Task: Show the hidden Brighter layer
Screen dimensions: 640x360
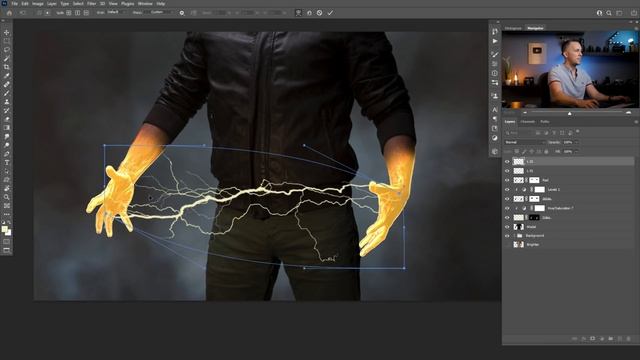Action: (507, 245)
